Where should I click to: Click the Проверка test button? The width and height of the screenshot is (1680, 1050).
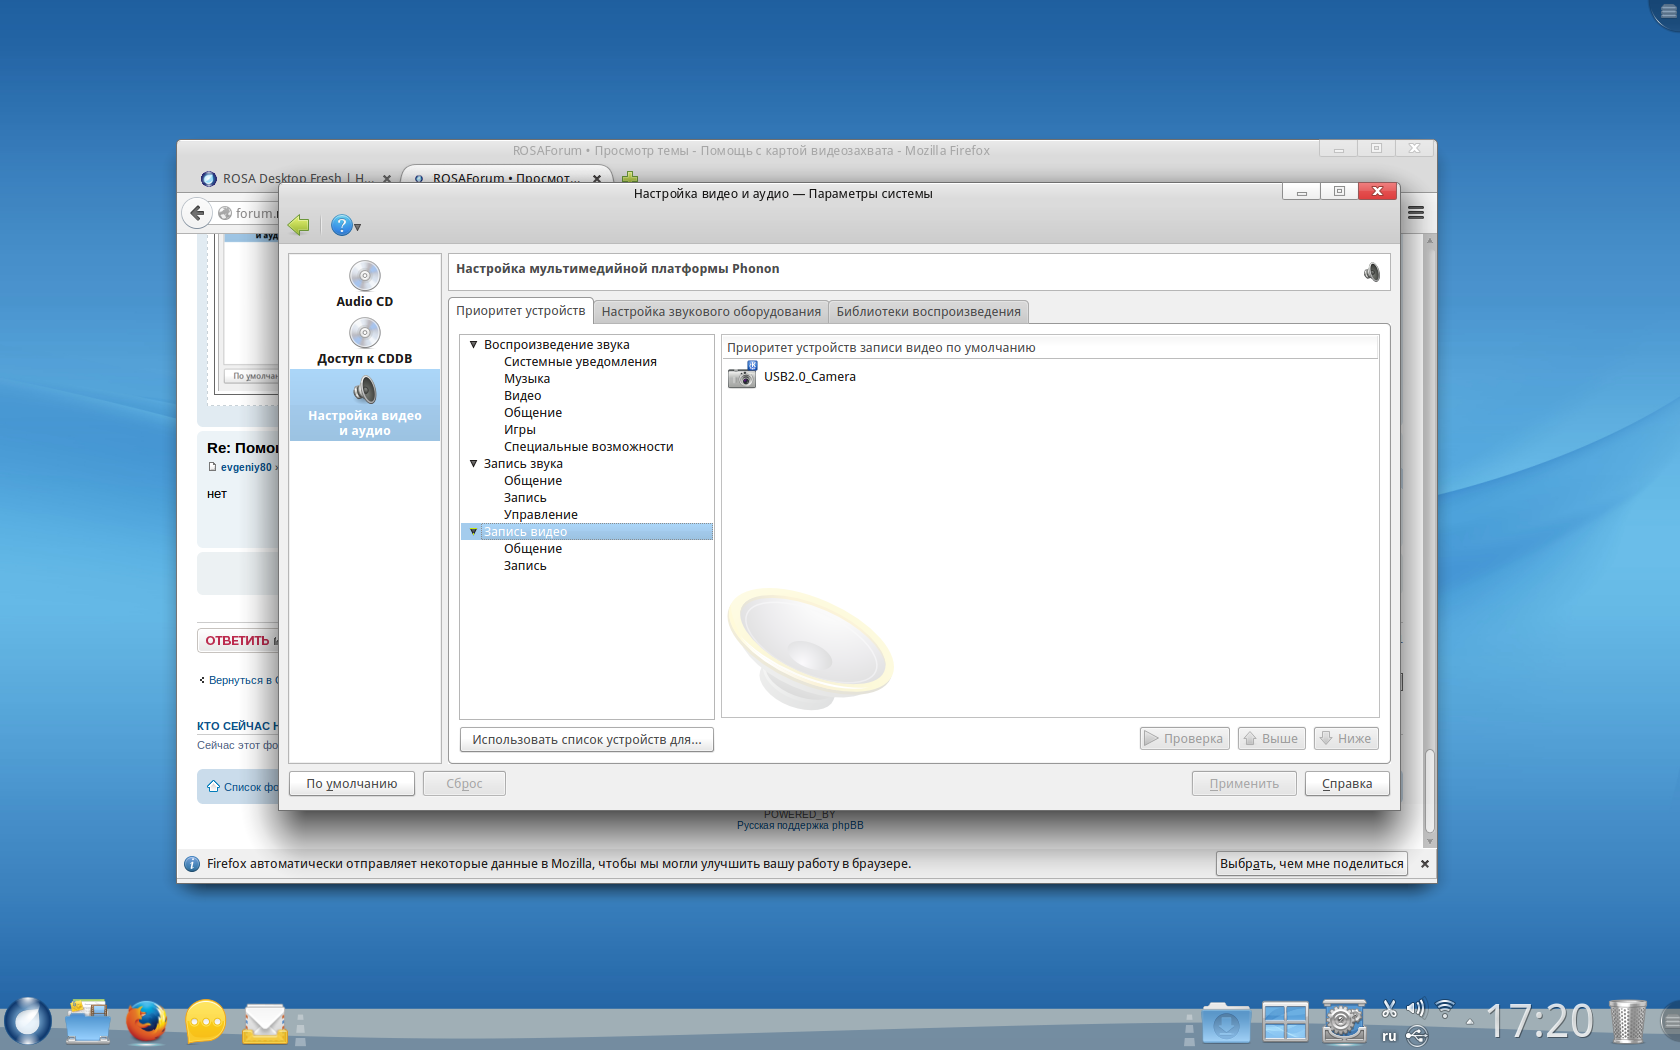pyautogui.click(x=1184, y=739)
